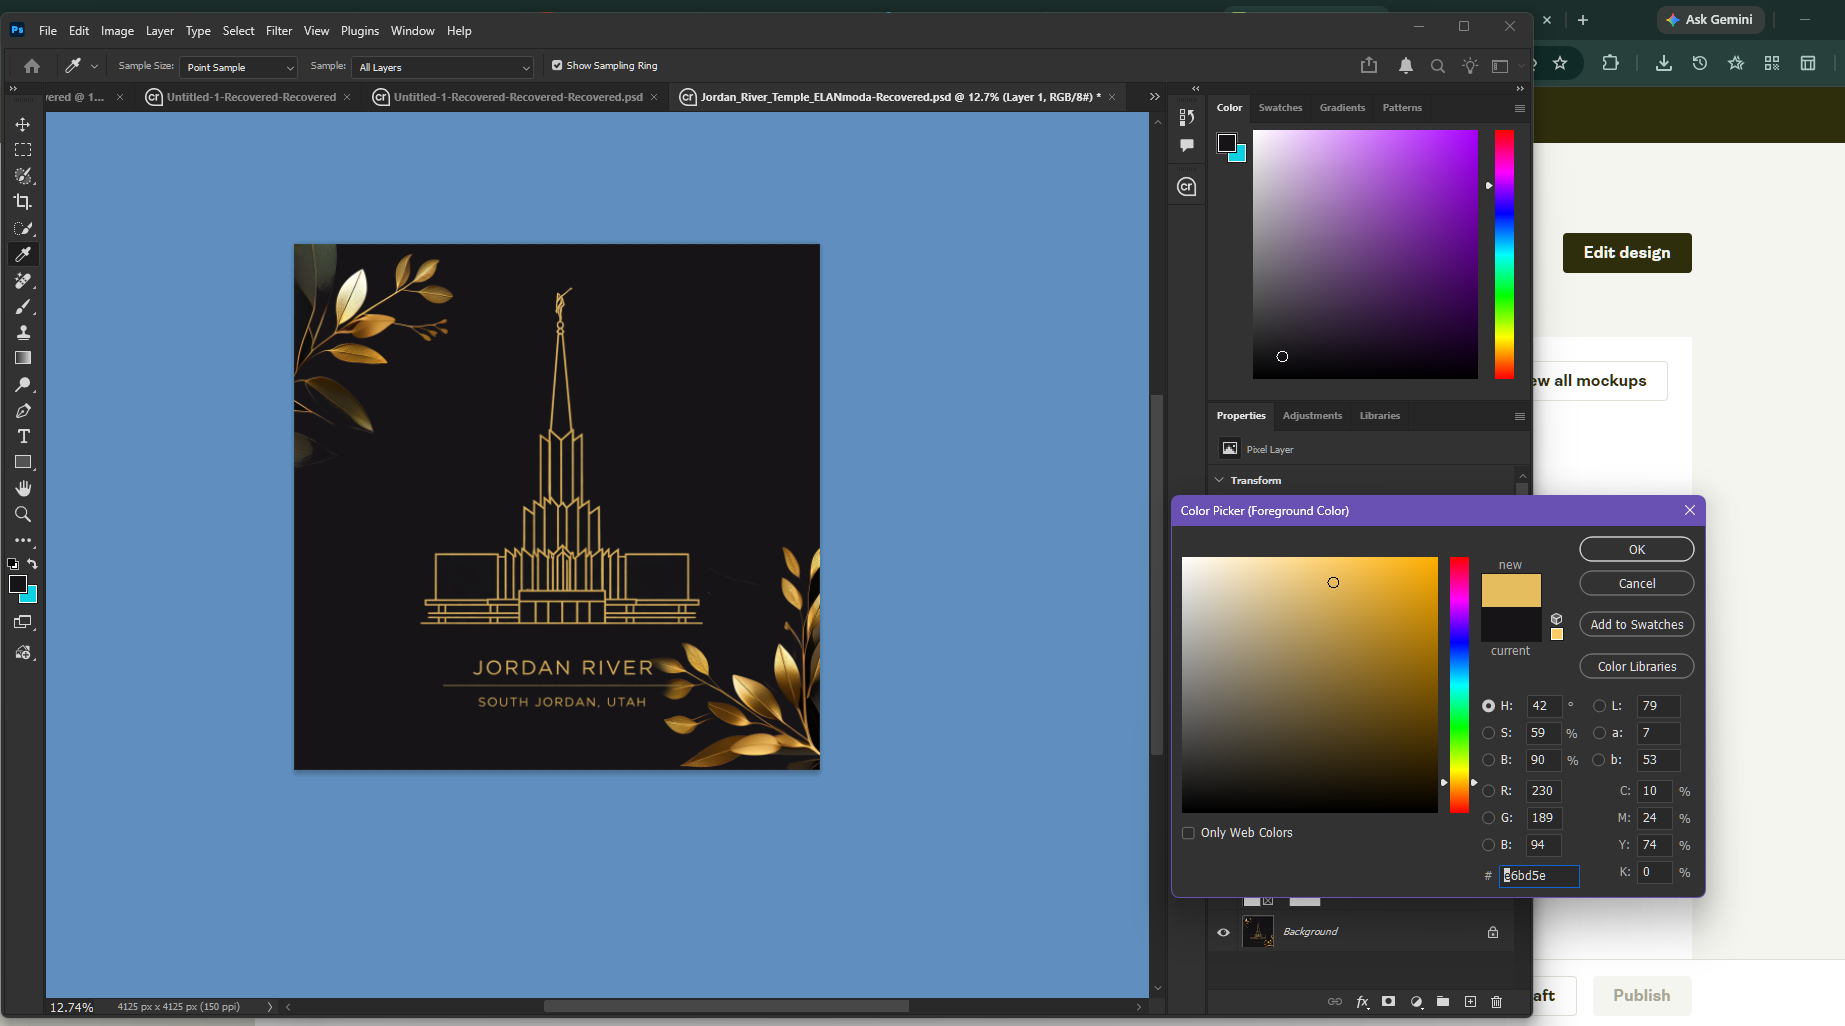Expand the tool preset picker arrow

click(94, 66)
